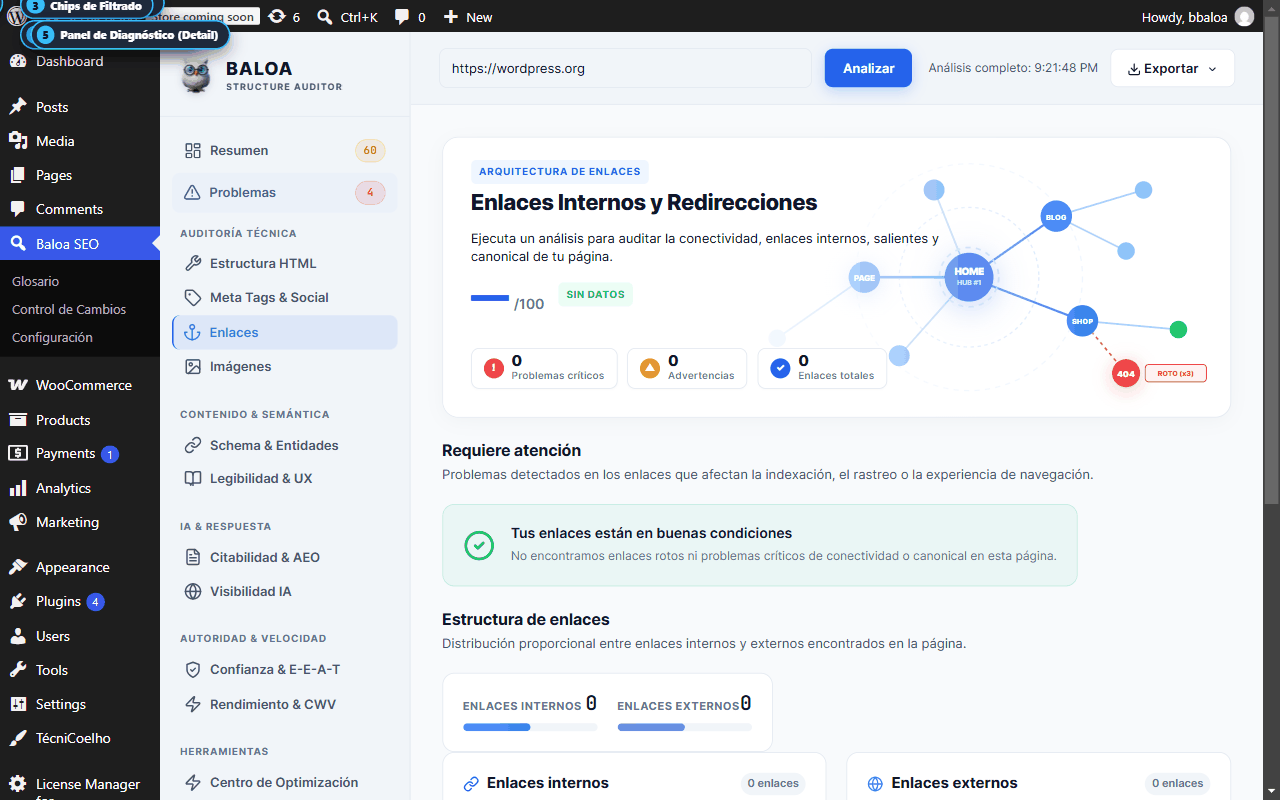The width and height of the screenshot is (1280, 800).
Task: Click the Products box icon
Action: pyautogui.click(x=18, y=420)
